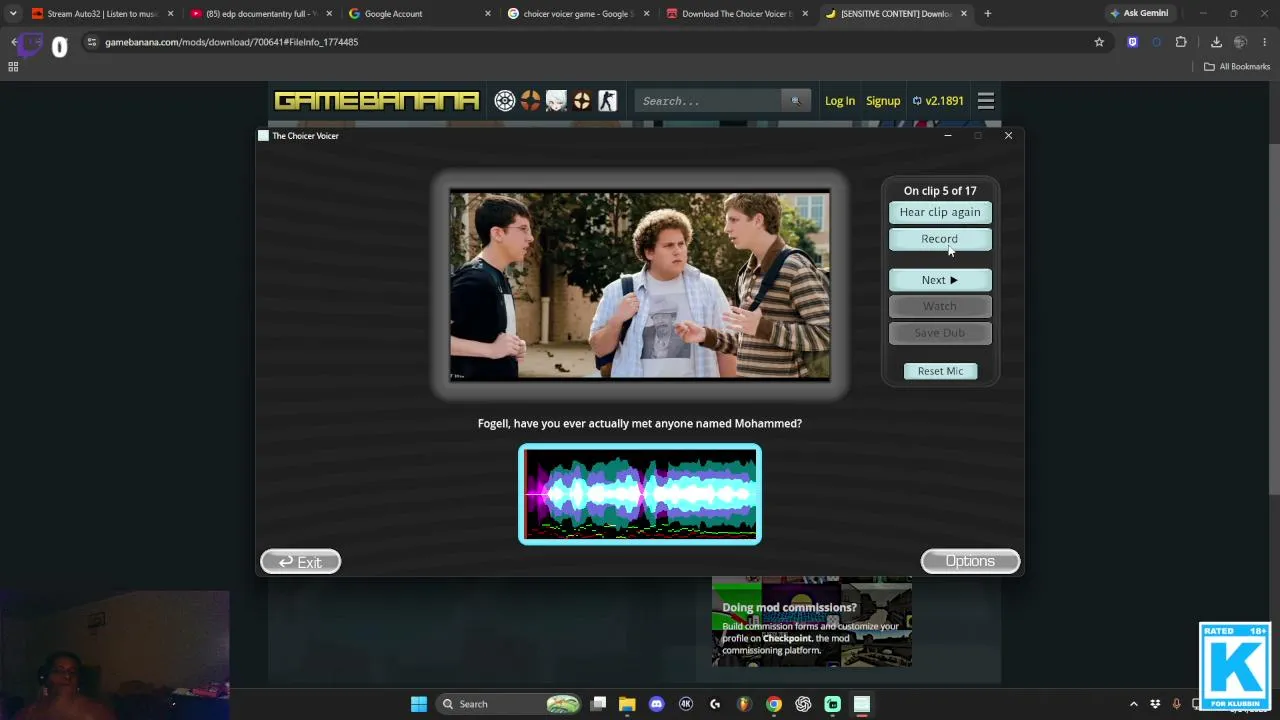The height and width of the screenshot is (720, 1280).
Task: Click the mod commissions Checkpoint ad
Action: pyautogui.click(x=812, y=621)
